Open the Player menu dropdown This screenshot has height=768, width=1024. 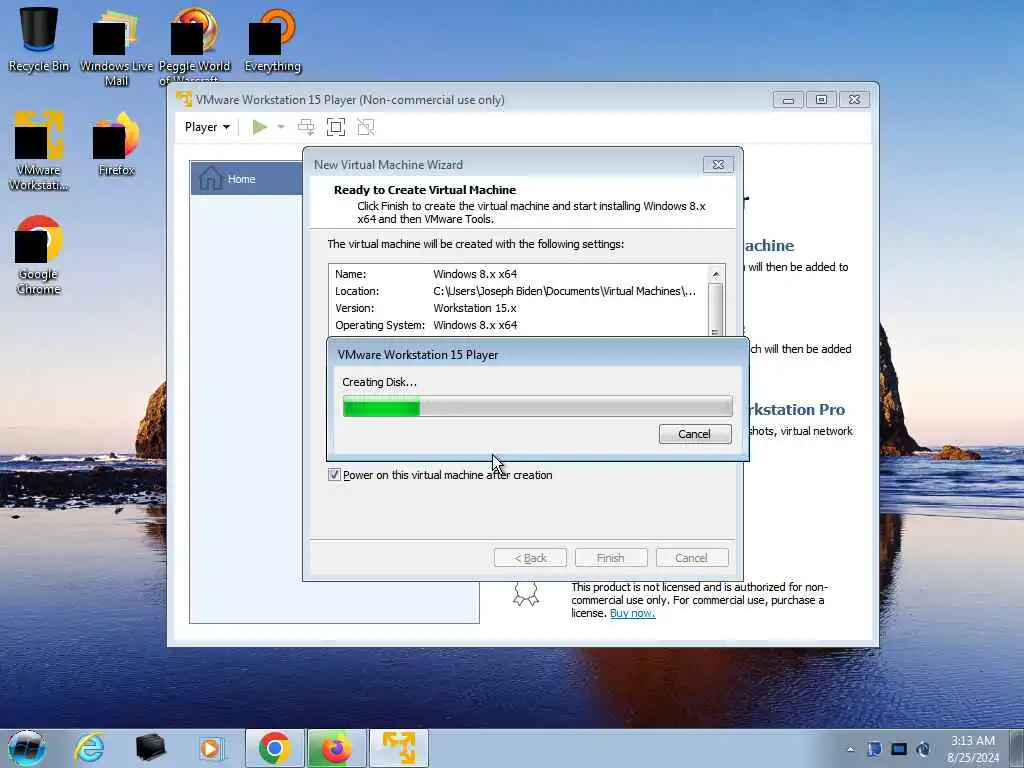[x=207, y=127]
